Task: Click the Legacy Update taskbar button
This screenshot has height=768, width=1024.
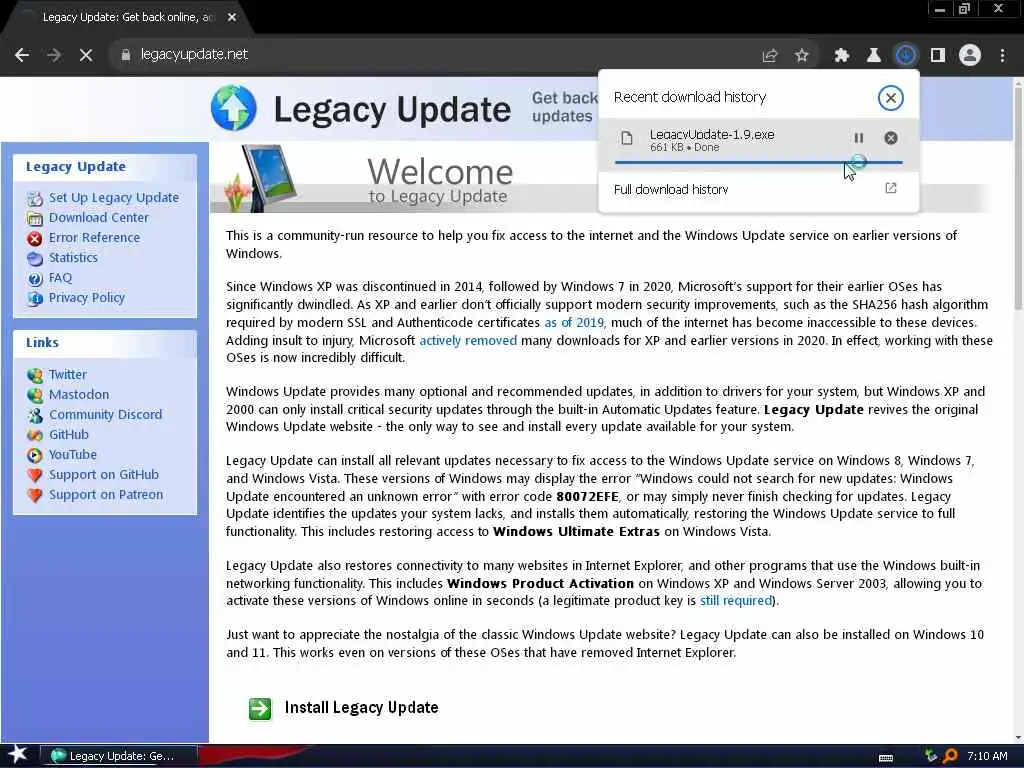Action: click(x=118, y=756)
